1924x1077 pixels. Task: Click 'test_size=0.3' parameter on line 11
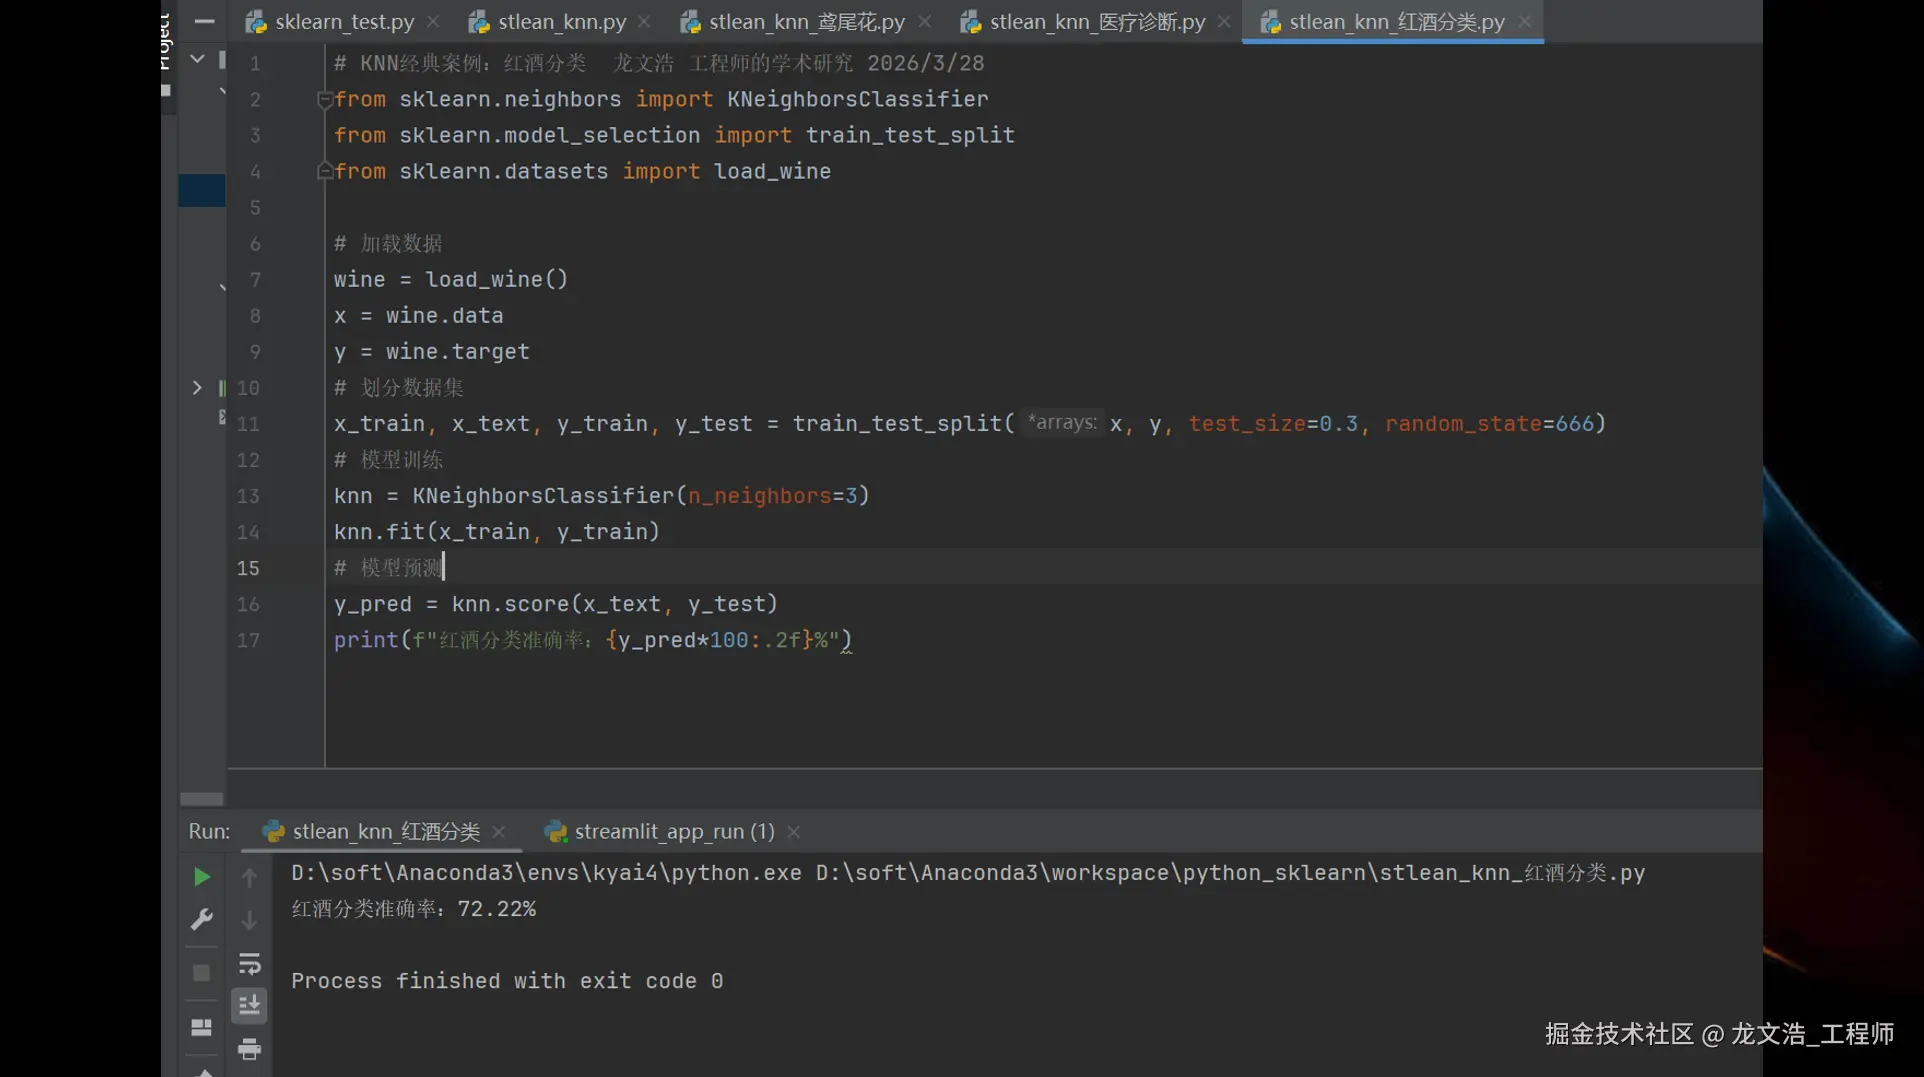pyautogui.click(x=1273, y=423)
